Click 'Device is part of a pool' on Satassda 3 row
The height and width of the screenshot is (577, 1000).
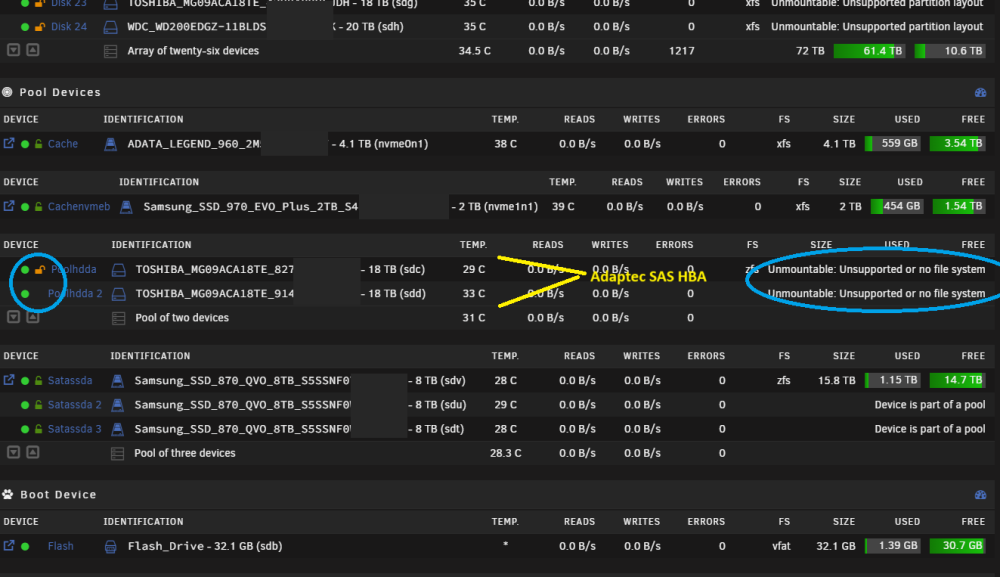click(x=930, y=429)
